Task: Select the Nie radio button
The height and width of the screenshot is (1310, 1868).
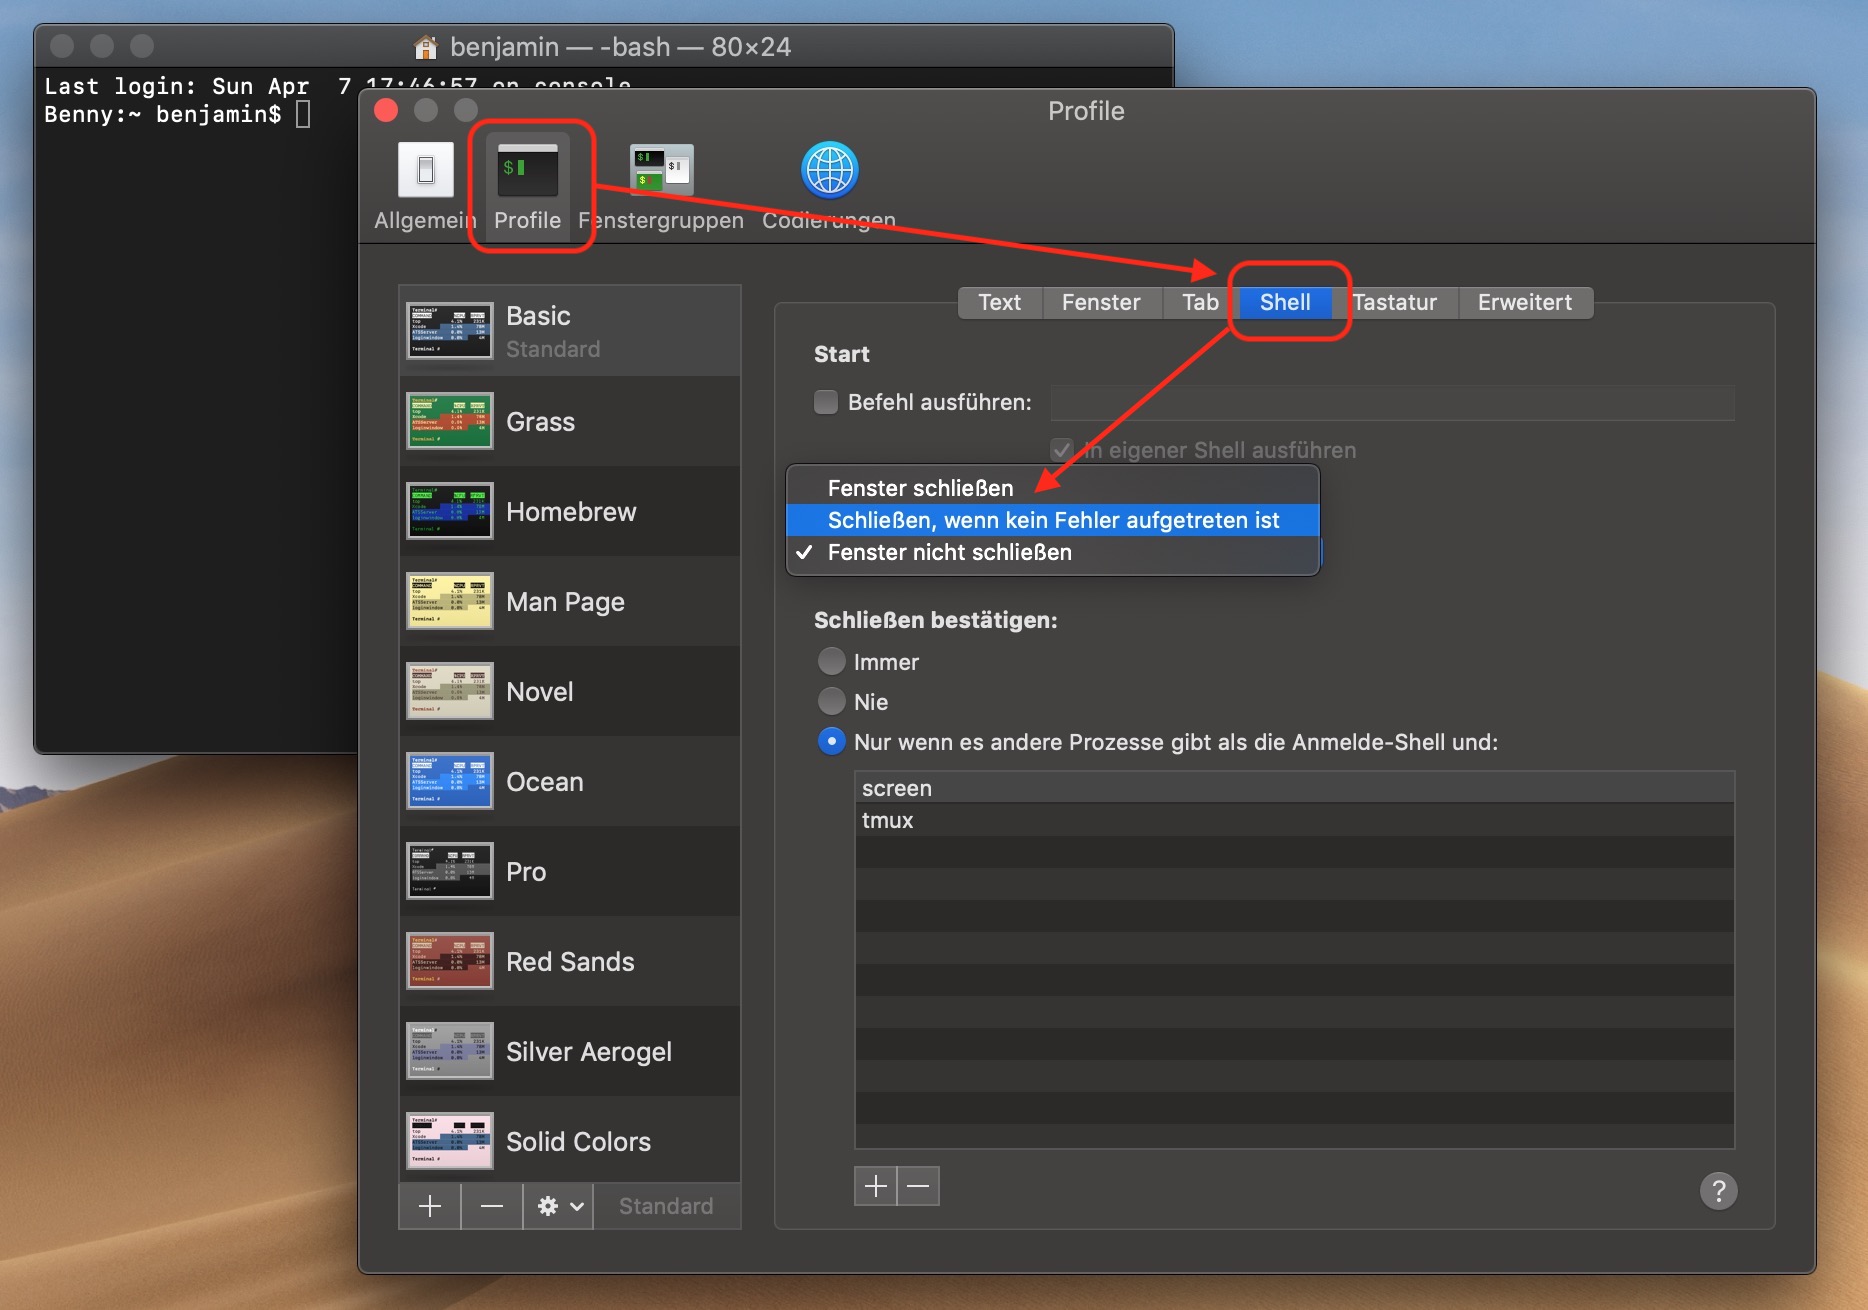Action: pyautogui.click(x=832, y=701)
